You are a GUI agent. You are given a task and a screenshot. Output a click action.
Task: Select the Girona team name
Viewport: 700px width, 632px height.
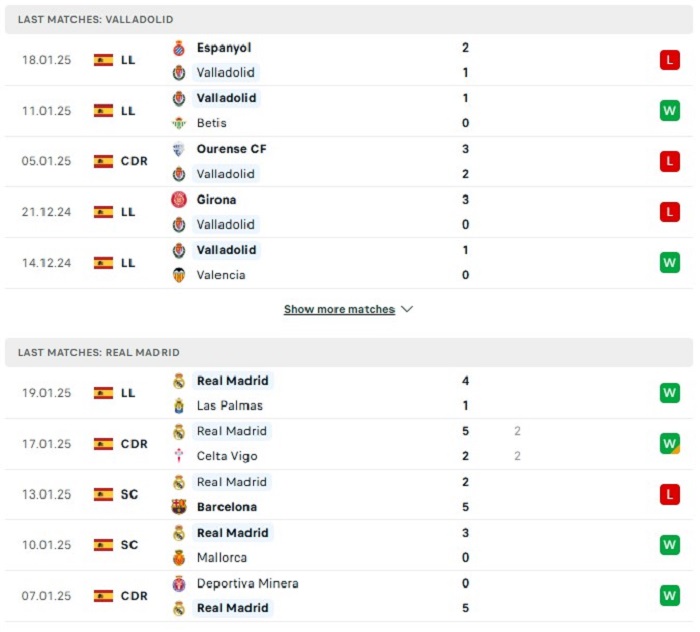(x=217, y=200)
